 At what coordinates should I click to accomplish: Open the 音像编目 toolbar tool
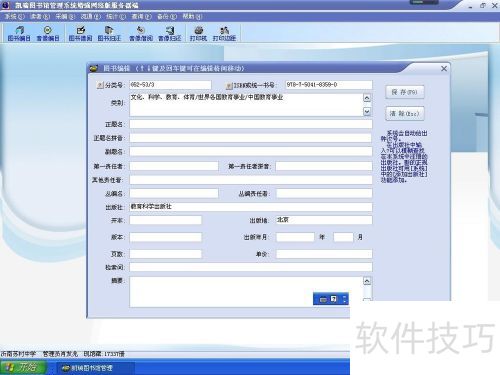(x=48, y=34)
